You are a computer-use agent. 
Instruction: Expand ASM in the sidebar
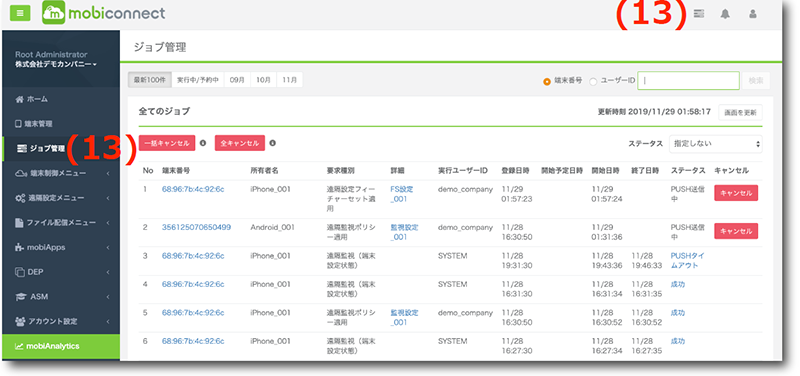(61, 296)
